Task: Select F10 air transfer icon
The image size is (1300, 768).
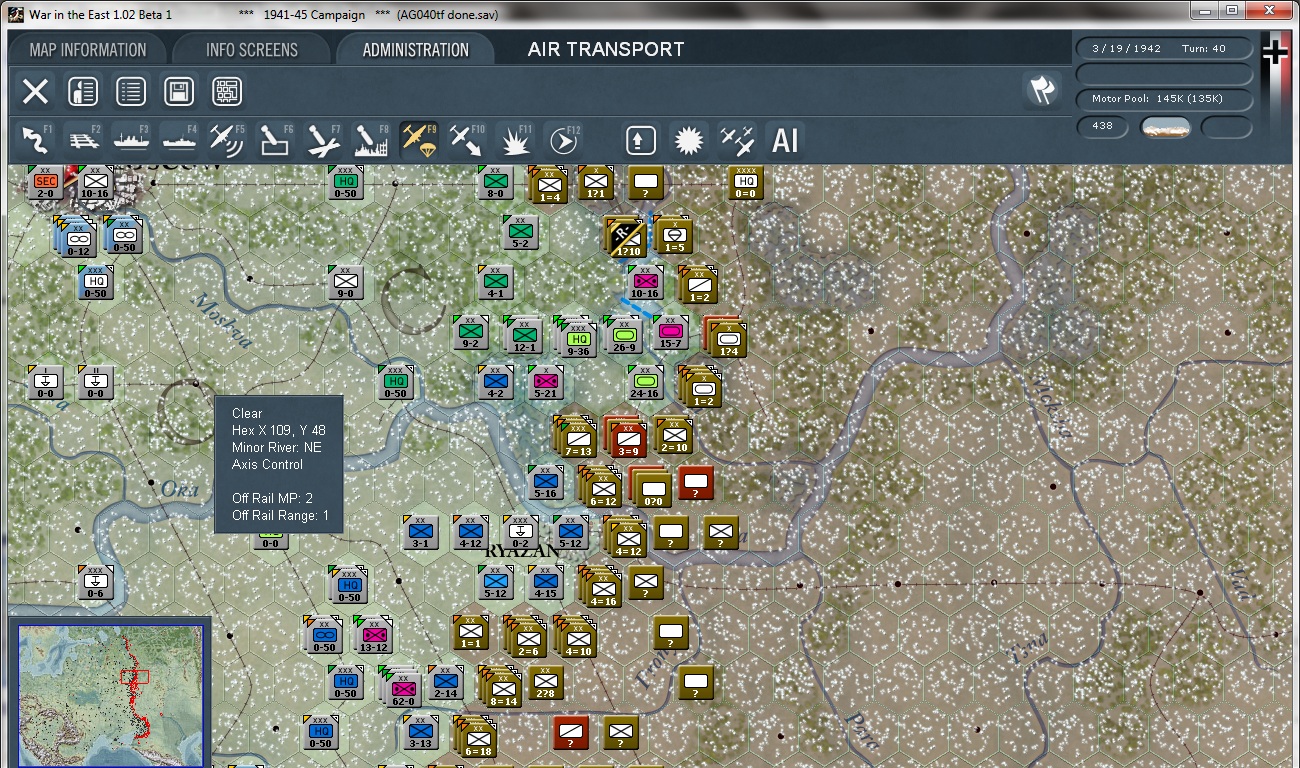Action: tap(467, 140)
